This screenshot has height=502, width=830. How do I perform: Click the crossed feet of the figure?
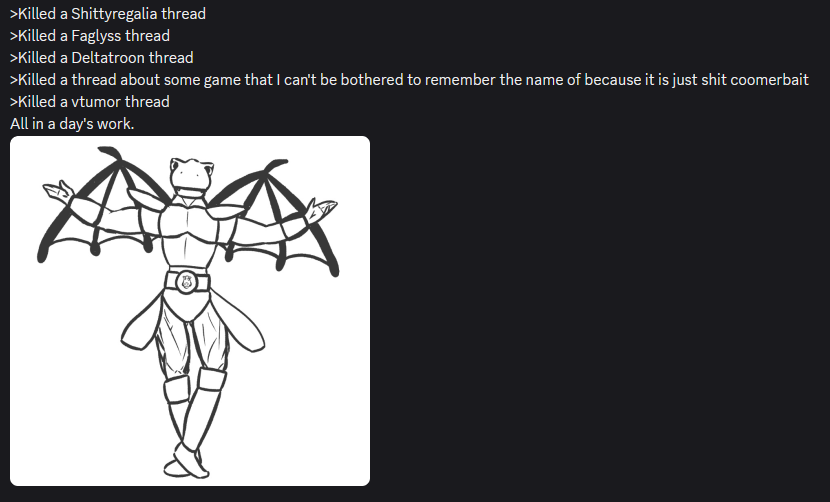click(x=187, y=461)
